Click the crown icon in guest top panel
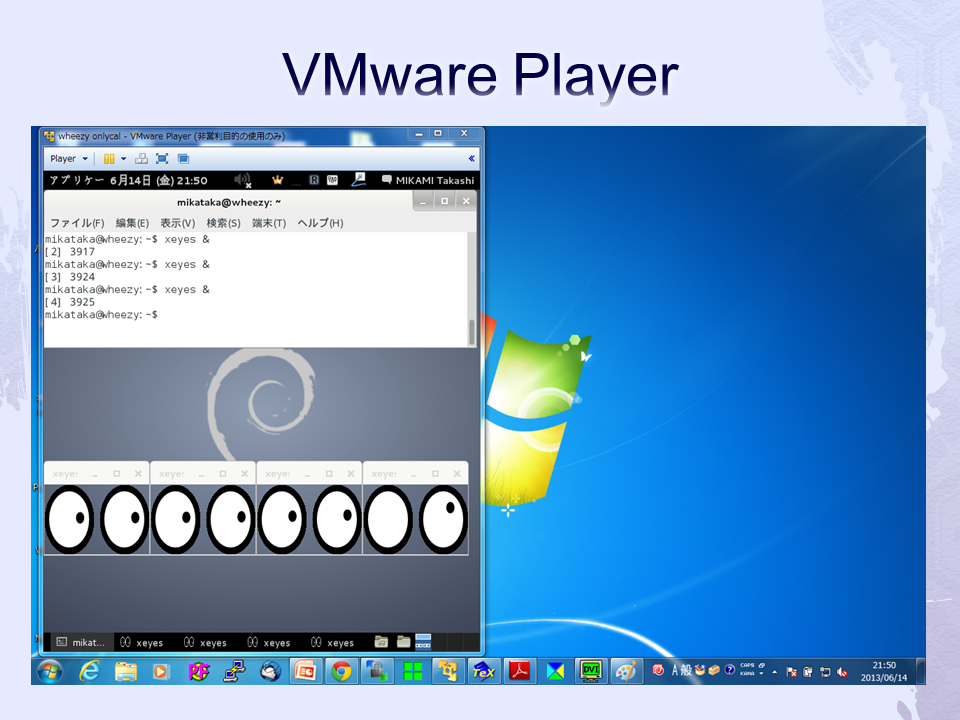 277,180
